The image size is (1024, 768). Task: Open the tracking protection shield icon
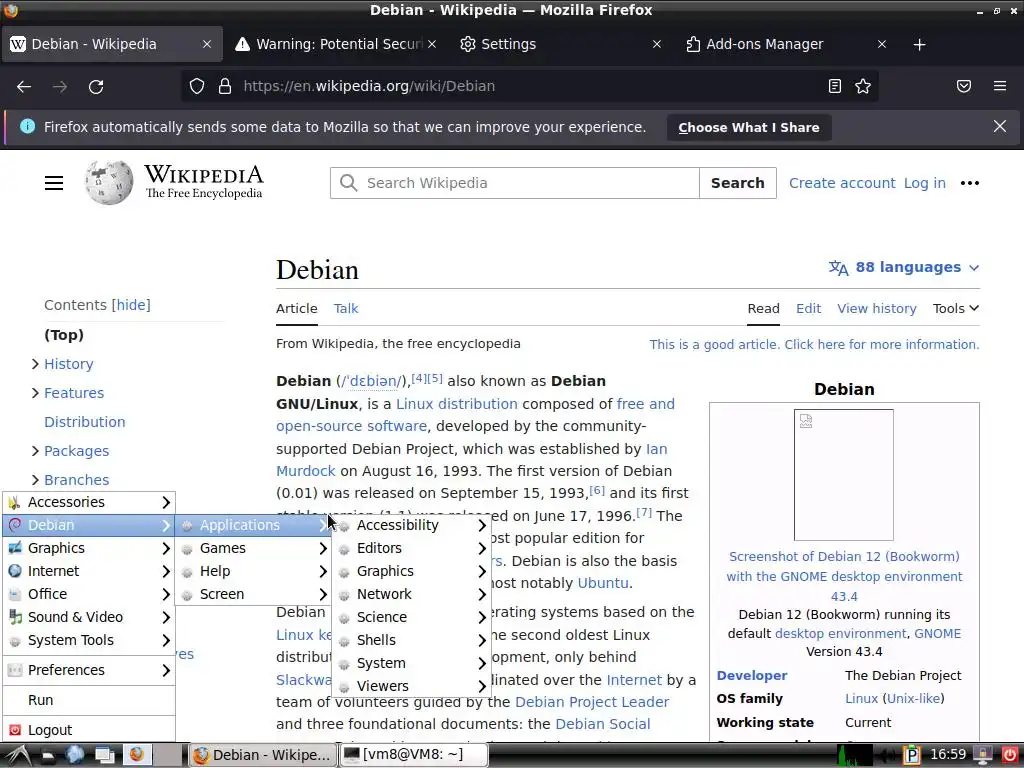pos(197,86)
